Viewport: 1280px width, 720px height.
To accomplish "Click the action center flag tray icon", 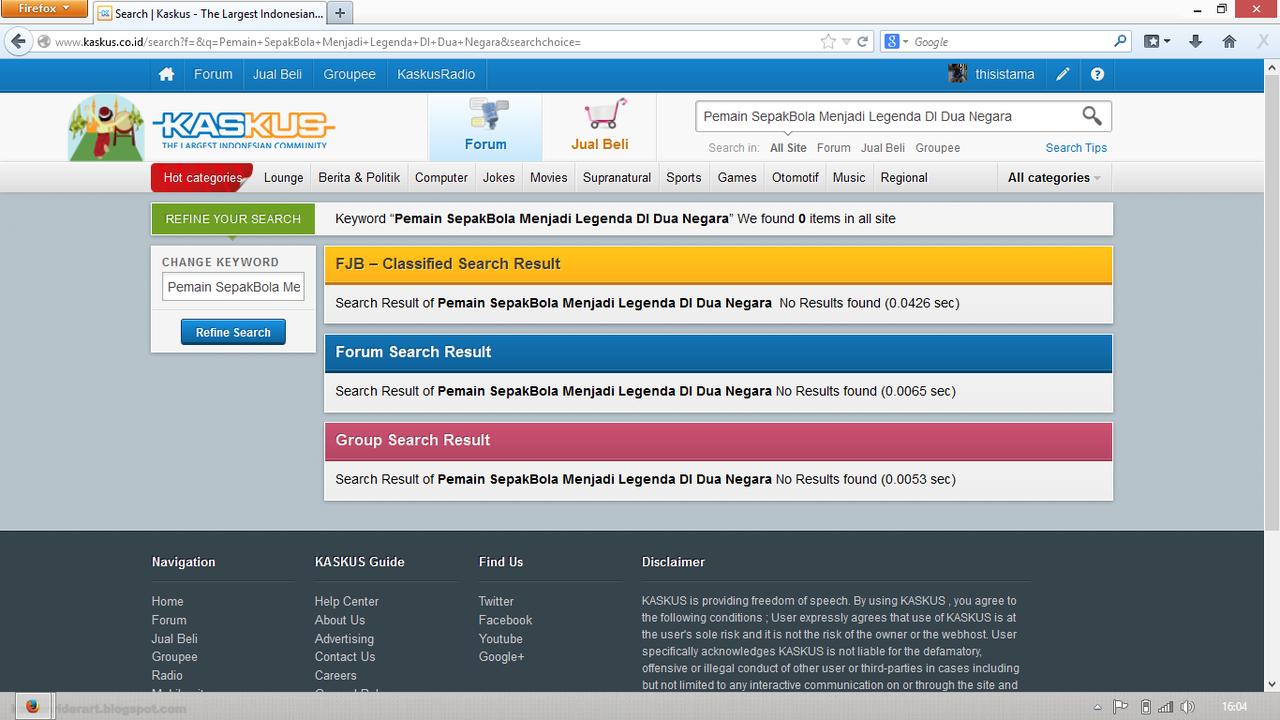I will click(x=1121, y=707).
